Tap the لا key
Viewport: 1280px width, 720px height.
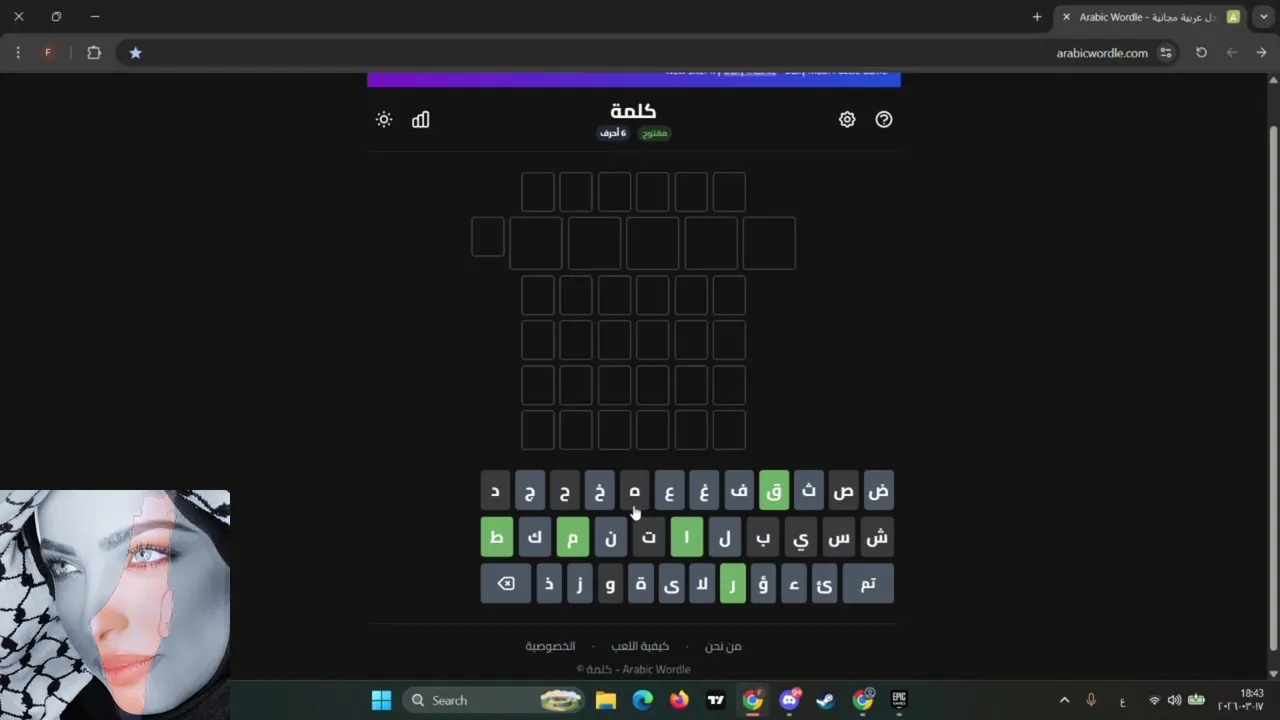point(702,584)
